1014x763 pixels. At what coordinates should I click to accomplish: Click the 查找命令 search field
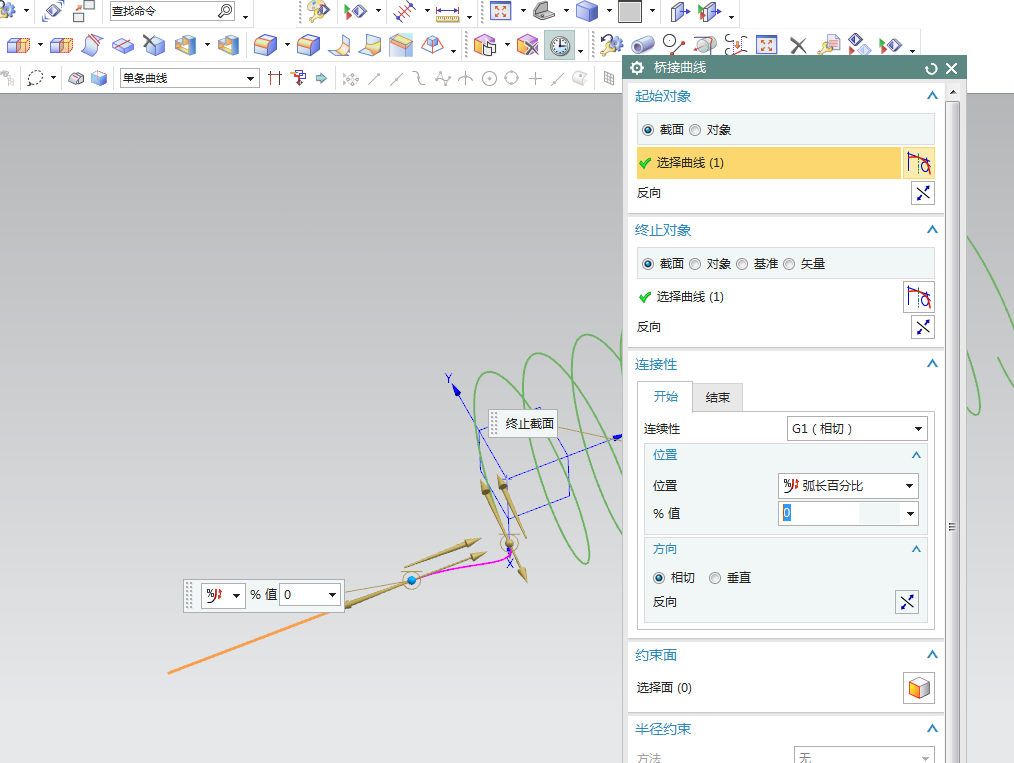tap(172, 11)
